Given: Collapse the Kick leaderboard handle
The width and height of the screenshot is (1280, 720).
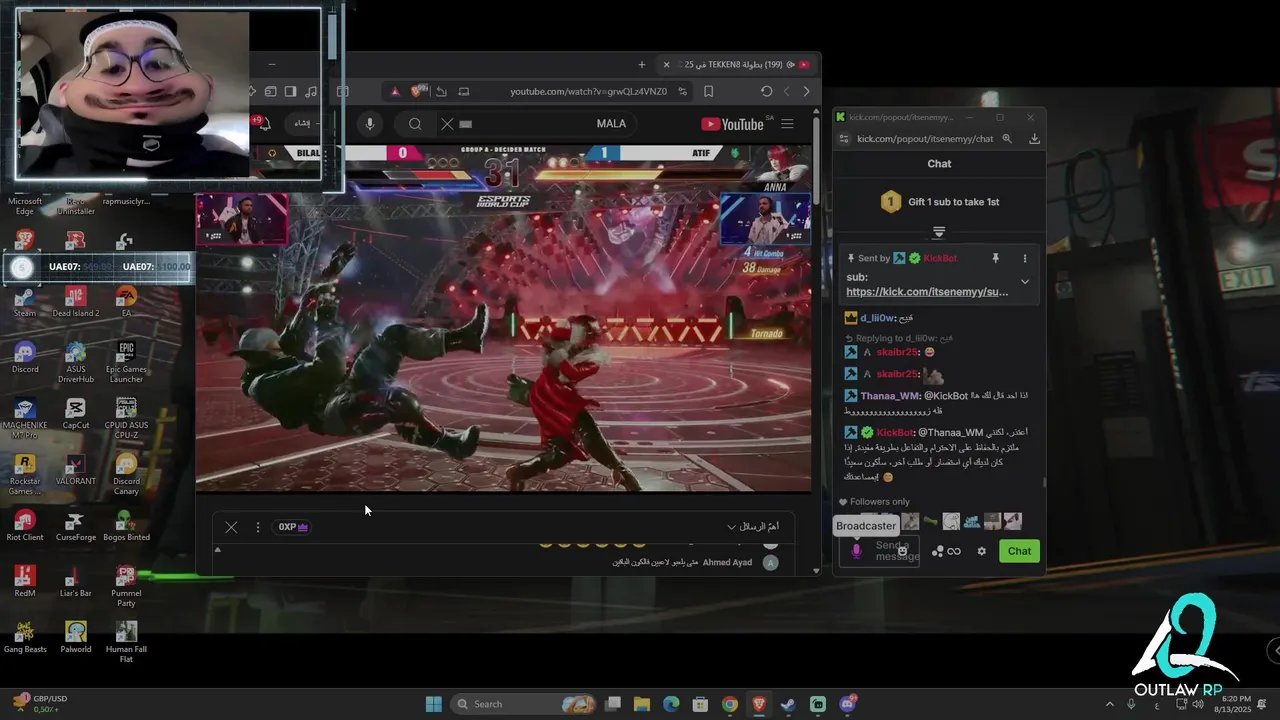Looking at the screenshot, I should pos(939,232).
